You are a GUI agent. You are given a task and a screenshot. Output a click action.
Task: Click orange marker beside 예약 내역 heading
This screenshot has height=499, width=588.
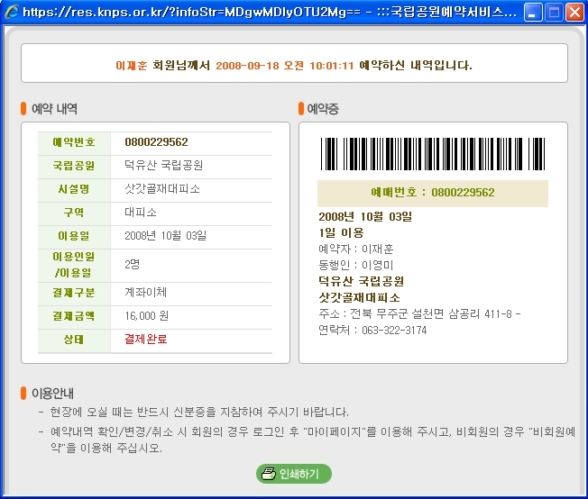click(x=23, y=109)
